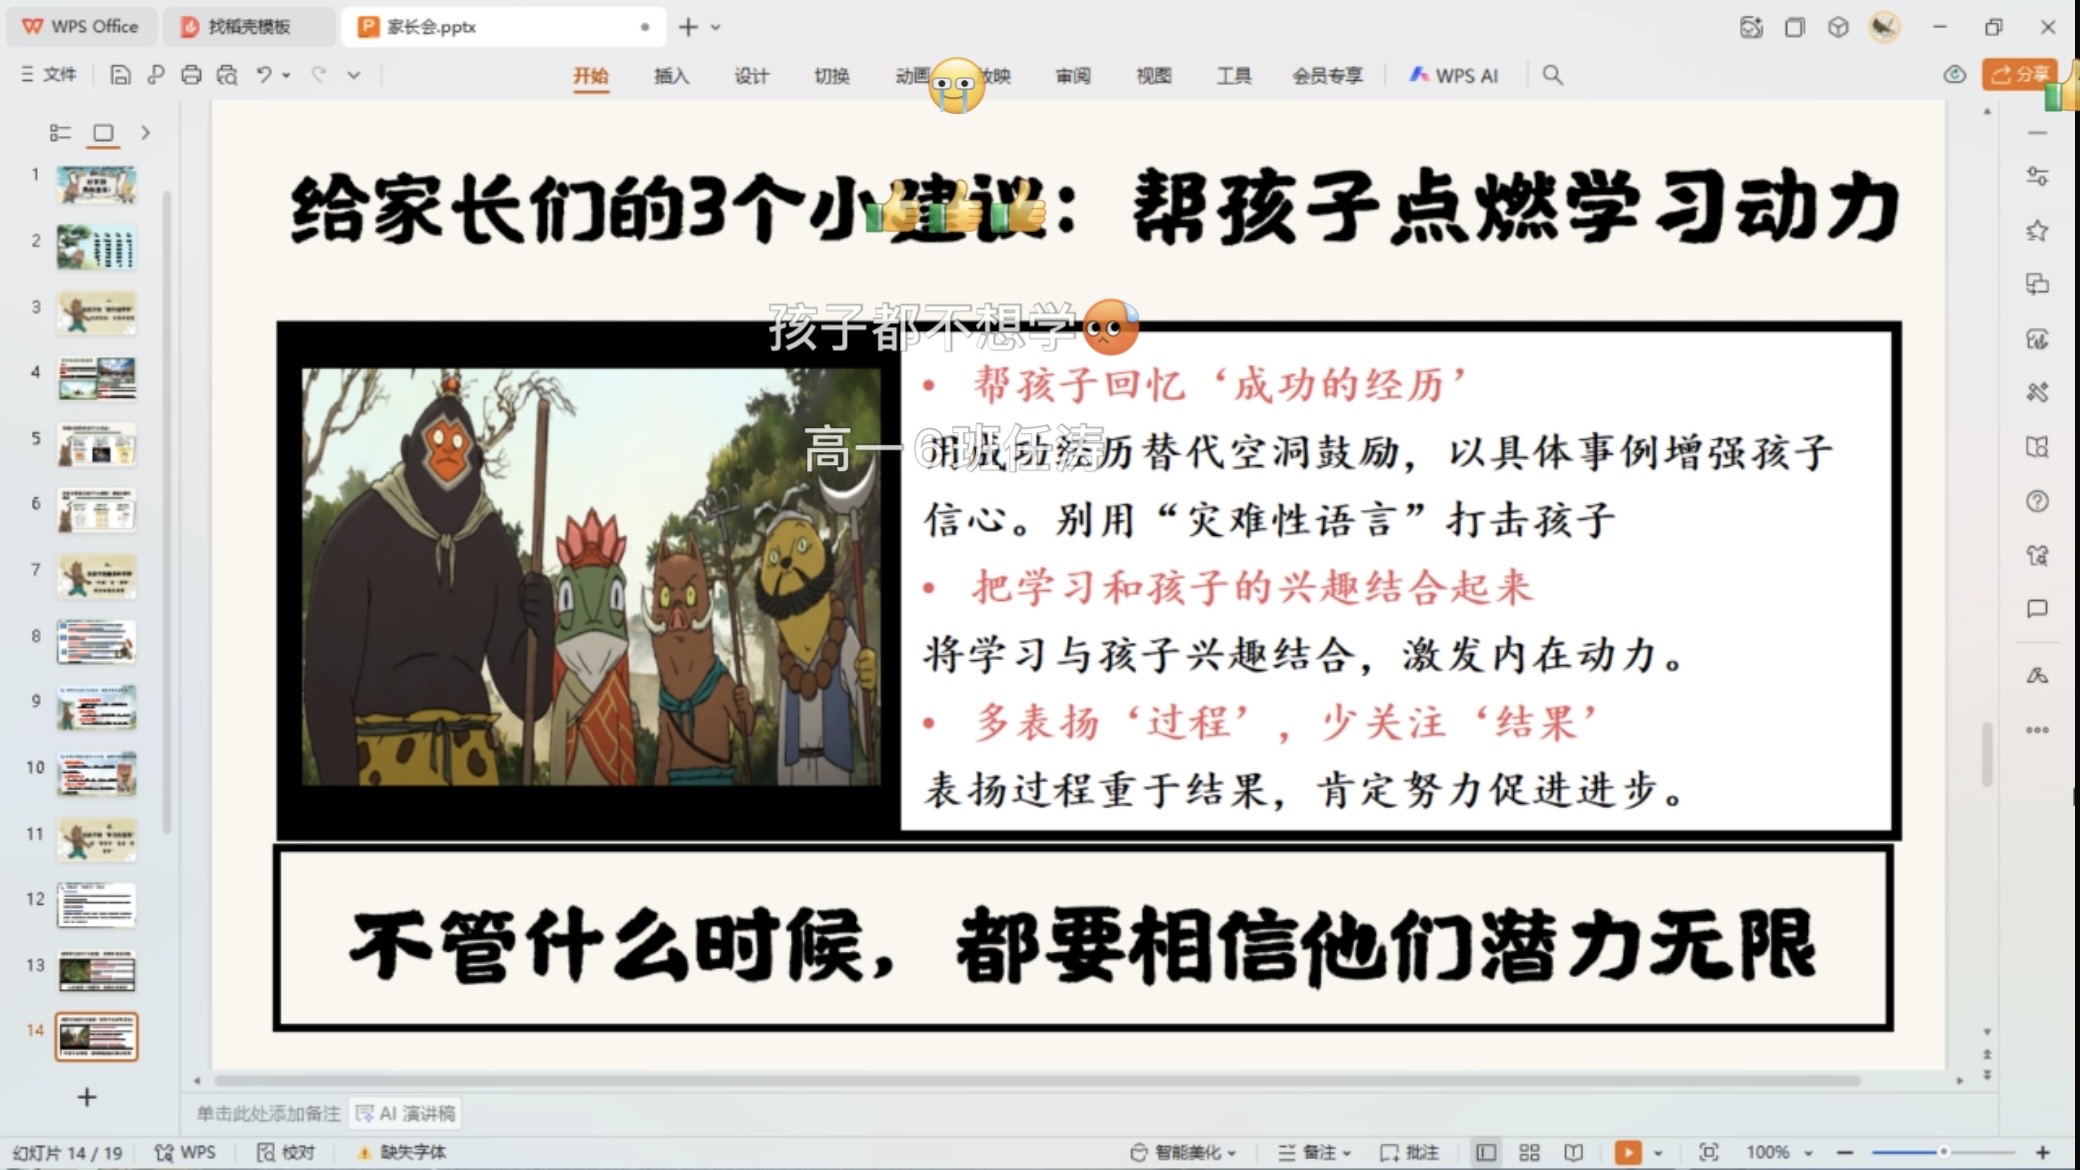Open the 会员专享 tab
Viewport: 2080px width, 1170px height.
(1327, 76)
